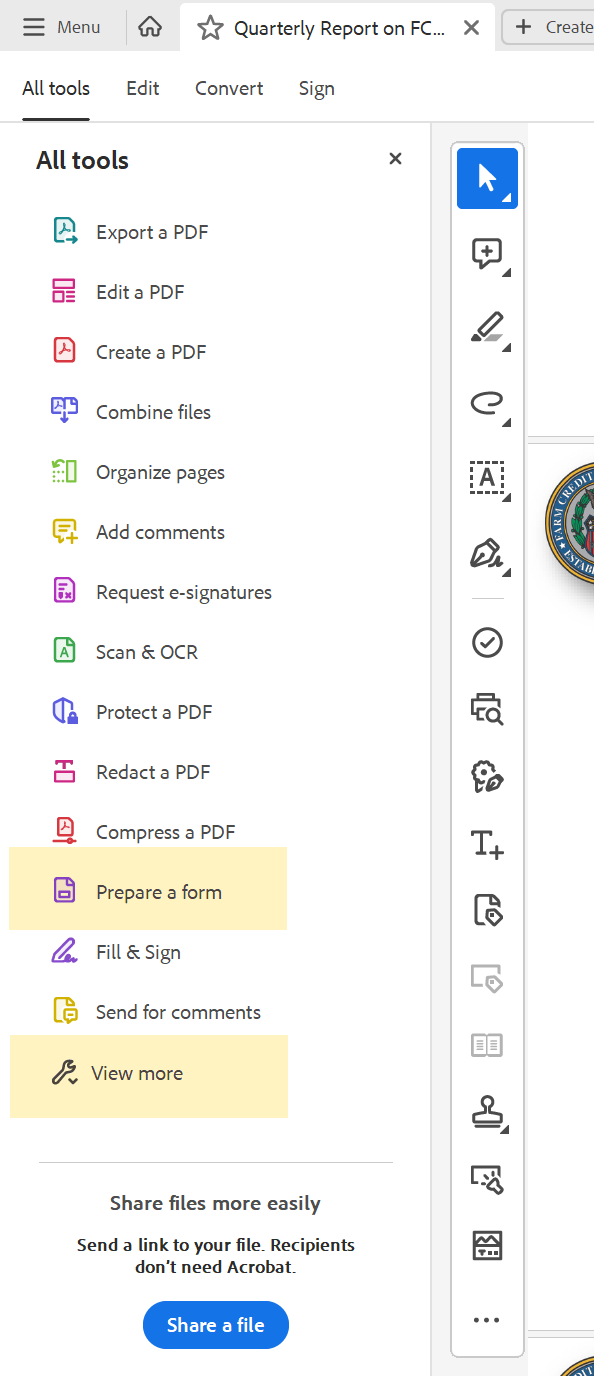Open the hamburger Menu
Image resolution: width=594 pixels, height=1376 pixels.
(60, 27)
